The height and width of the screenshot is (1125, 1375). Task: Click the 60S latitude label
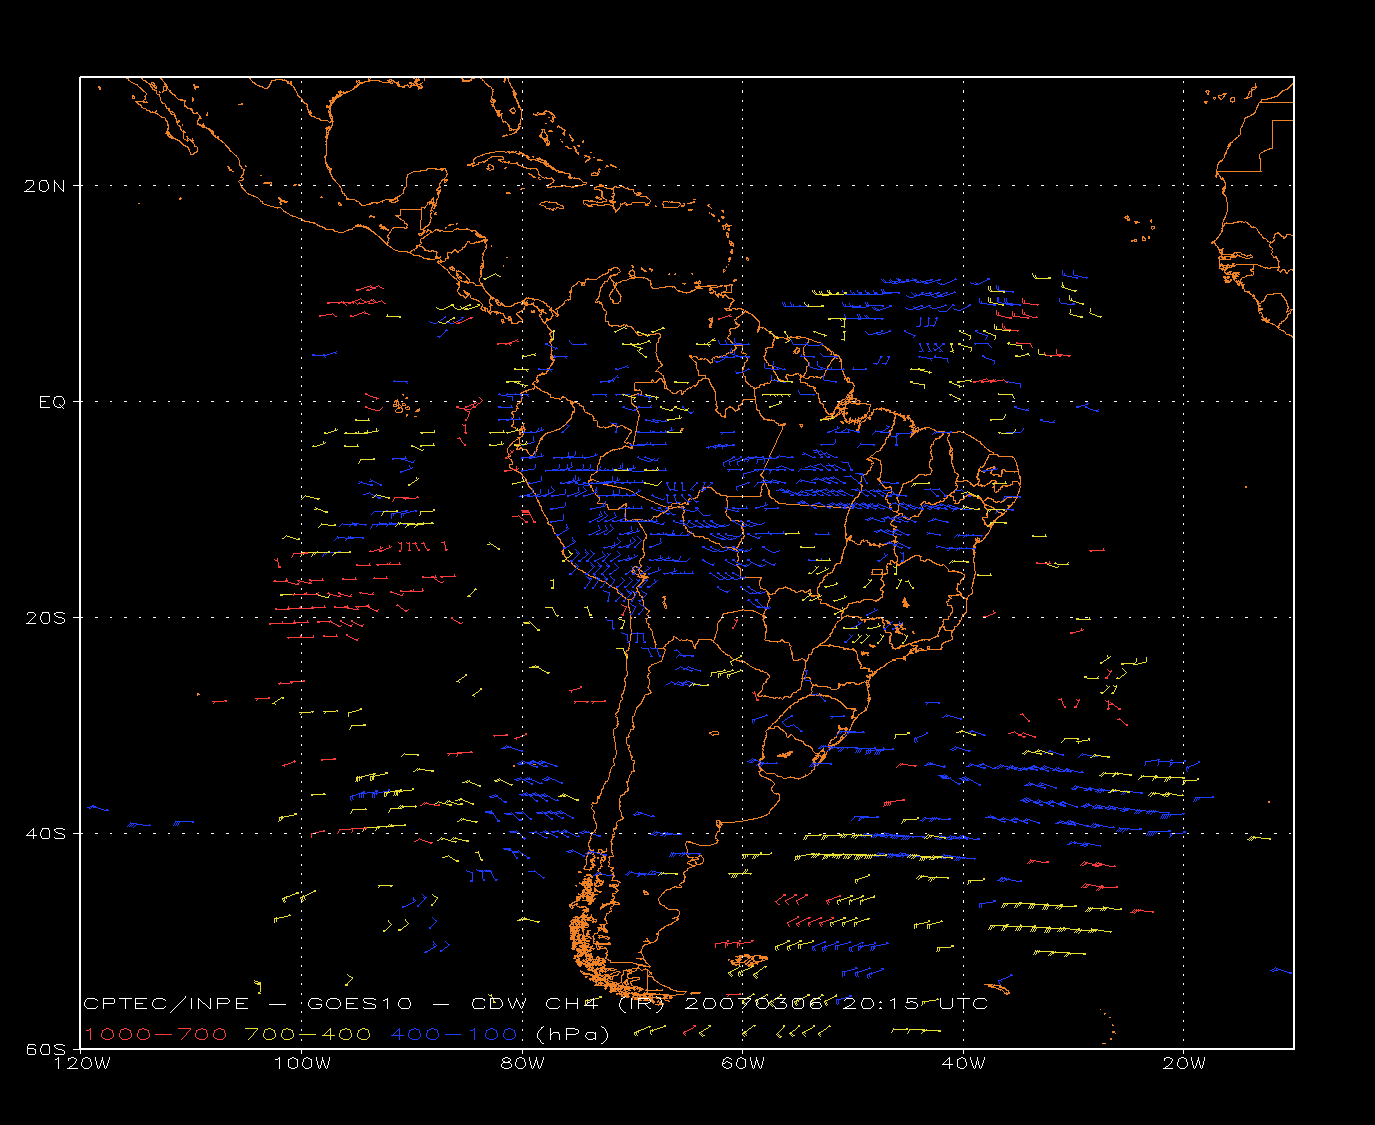click(x=47, y=1049)
